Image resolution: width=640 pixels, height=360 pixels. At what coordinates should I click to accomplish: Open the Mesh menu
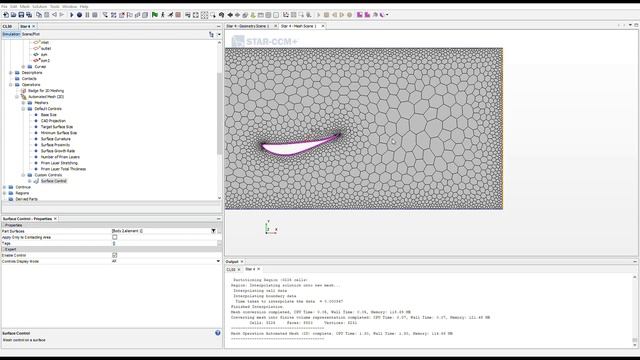point(25,7)
